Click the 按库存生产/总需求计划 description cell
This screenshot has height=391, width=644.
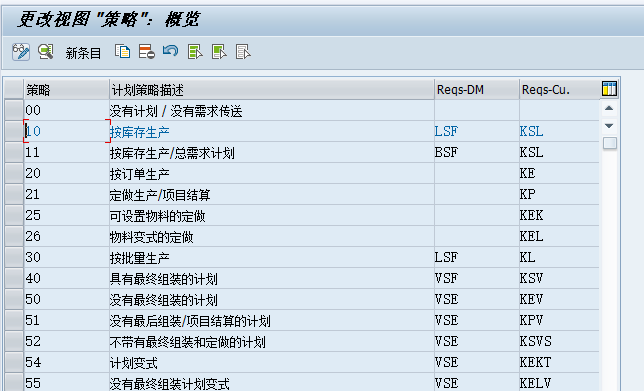point(271,152)
